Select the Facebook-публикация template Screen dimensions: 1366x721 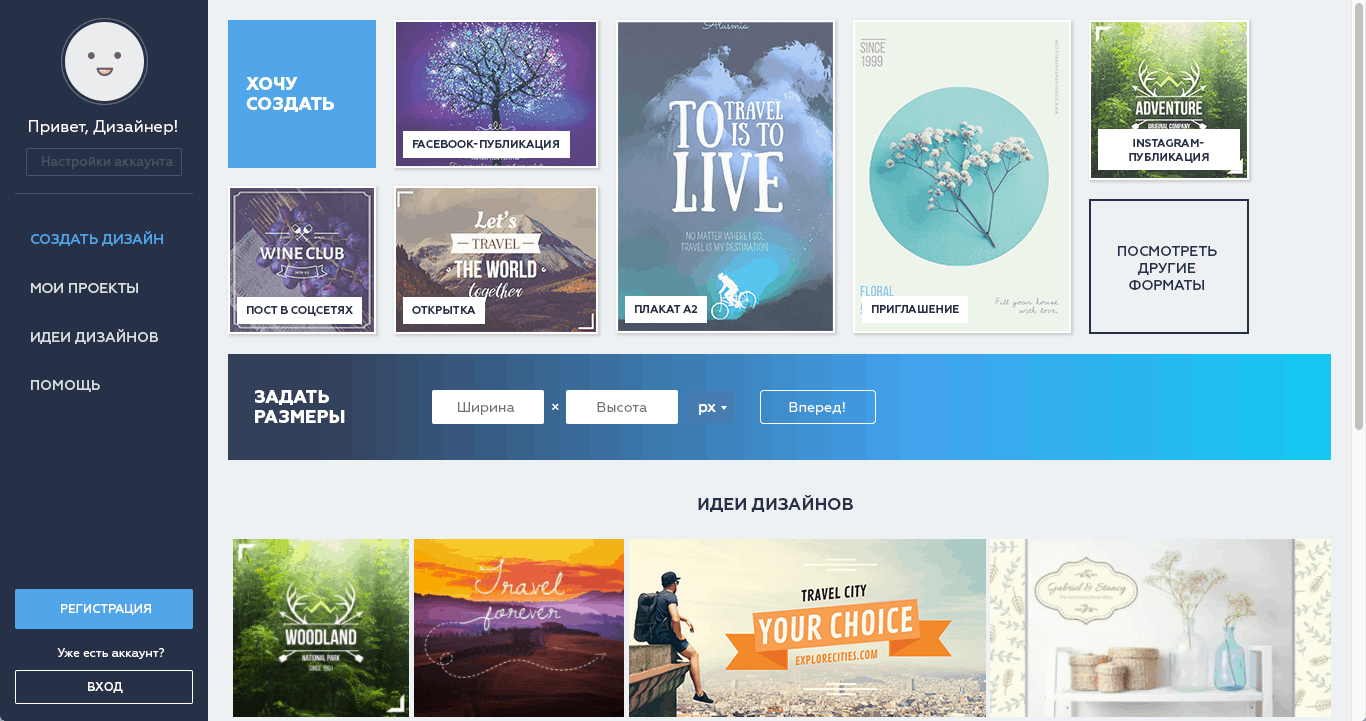point(496,94)
